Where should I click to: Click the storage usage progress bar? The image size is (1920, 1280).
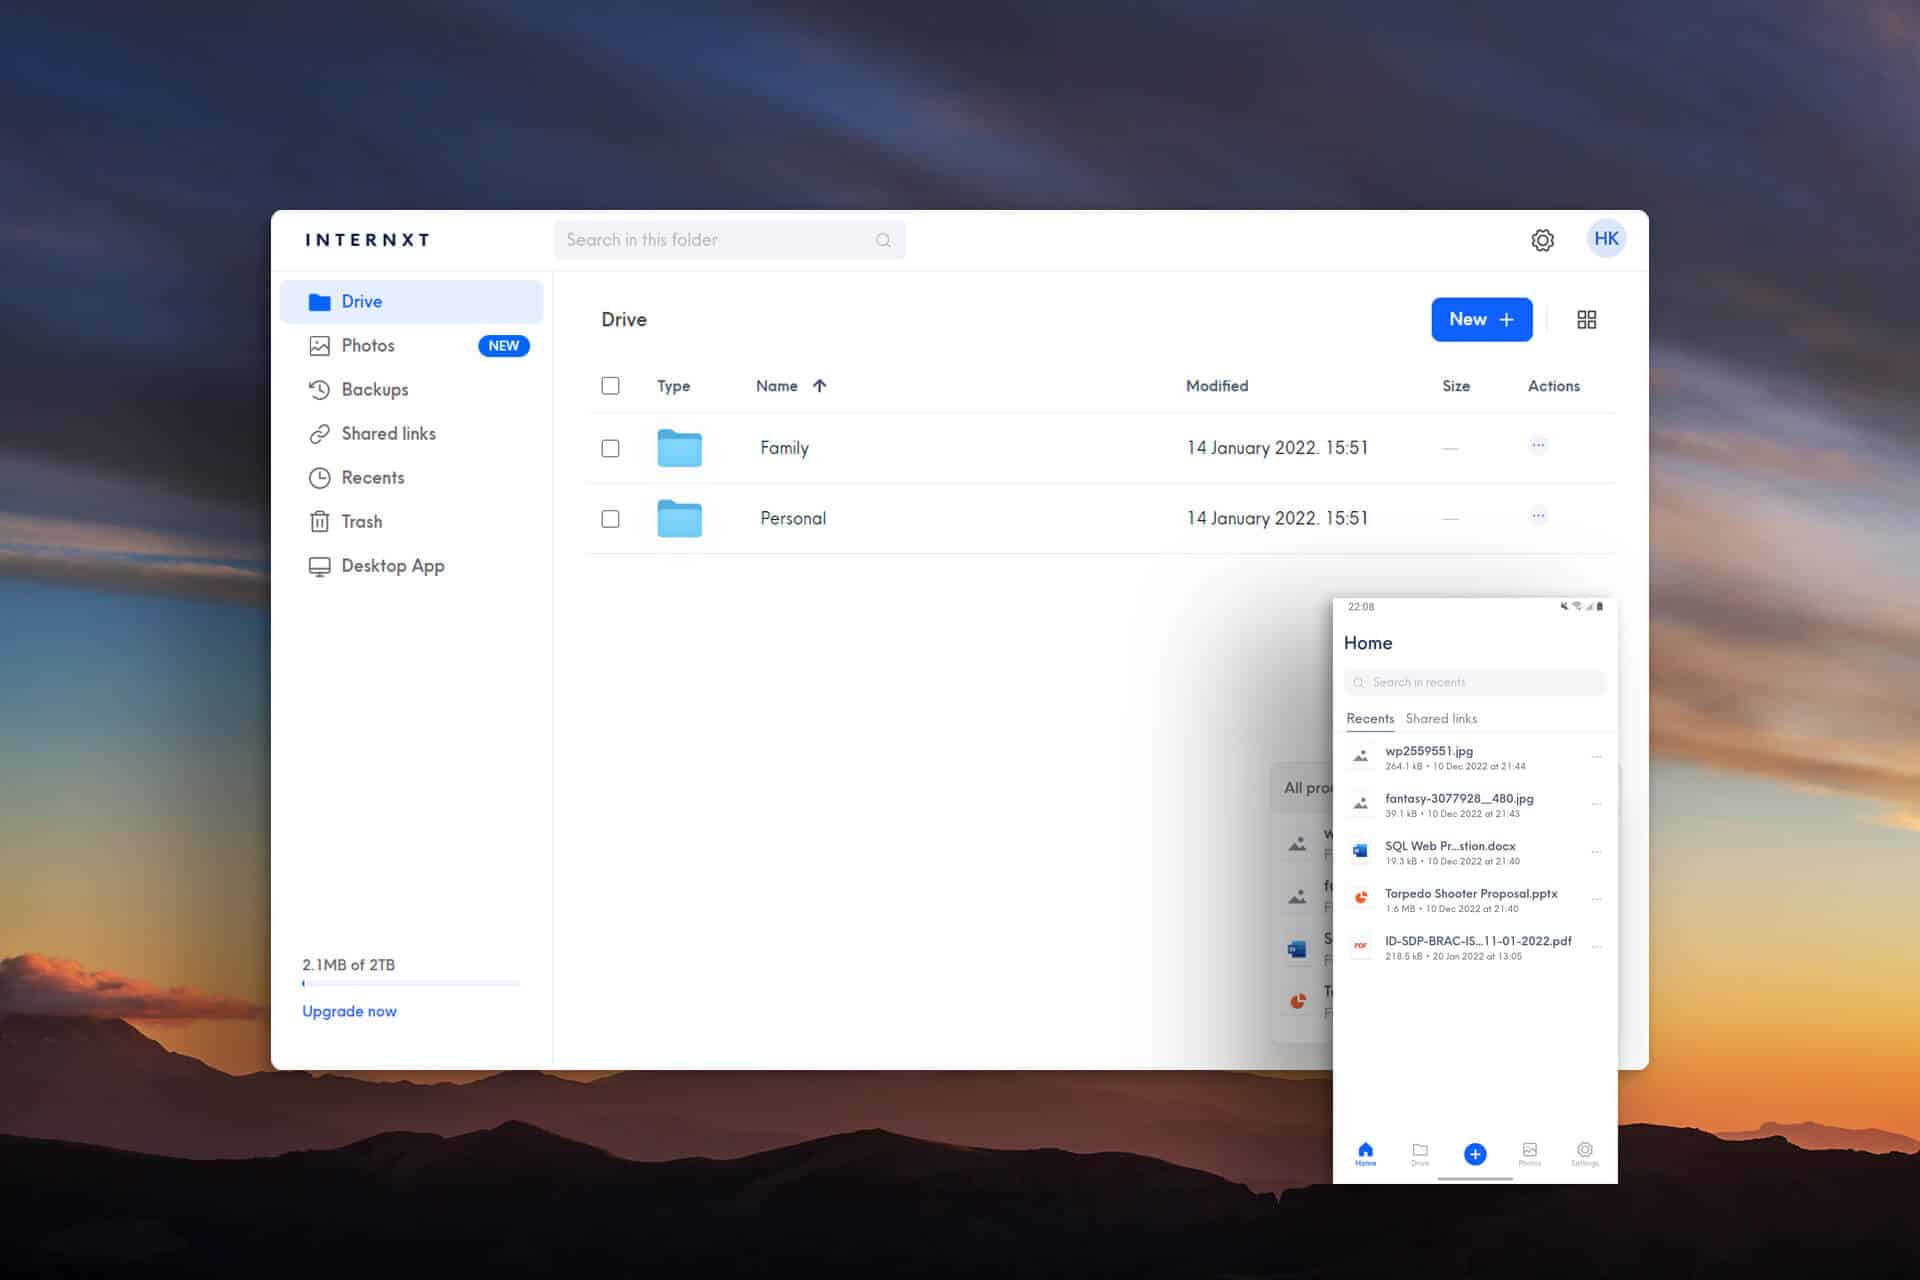tap(410, 984)
